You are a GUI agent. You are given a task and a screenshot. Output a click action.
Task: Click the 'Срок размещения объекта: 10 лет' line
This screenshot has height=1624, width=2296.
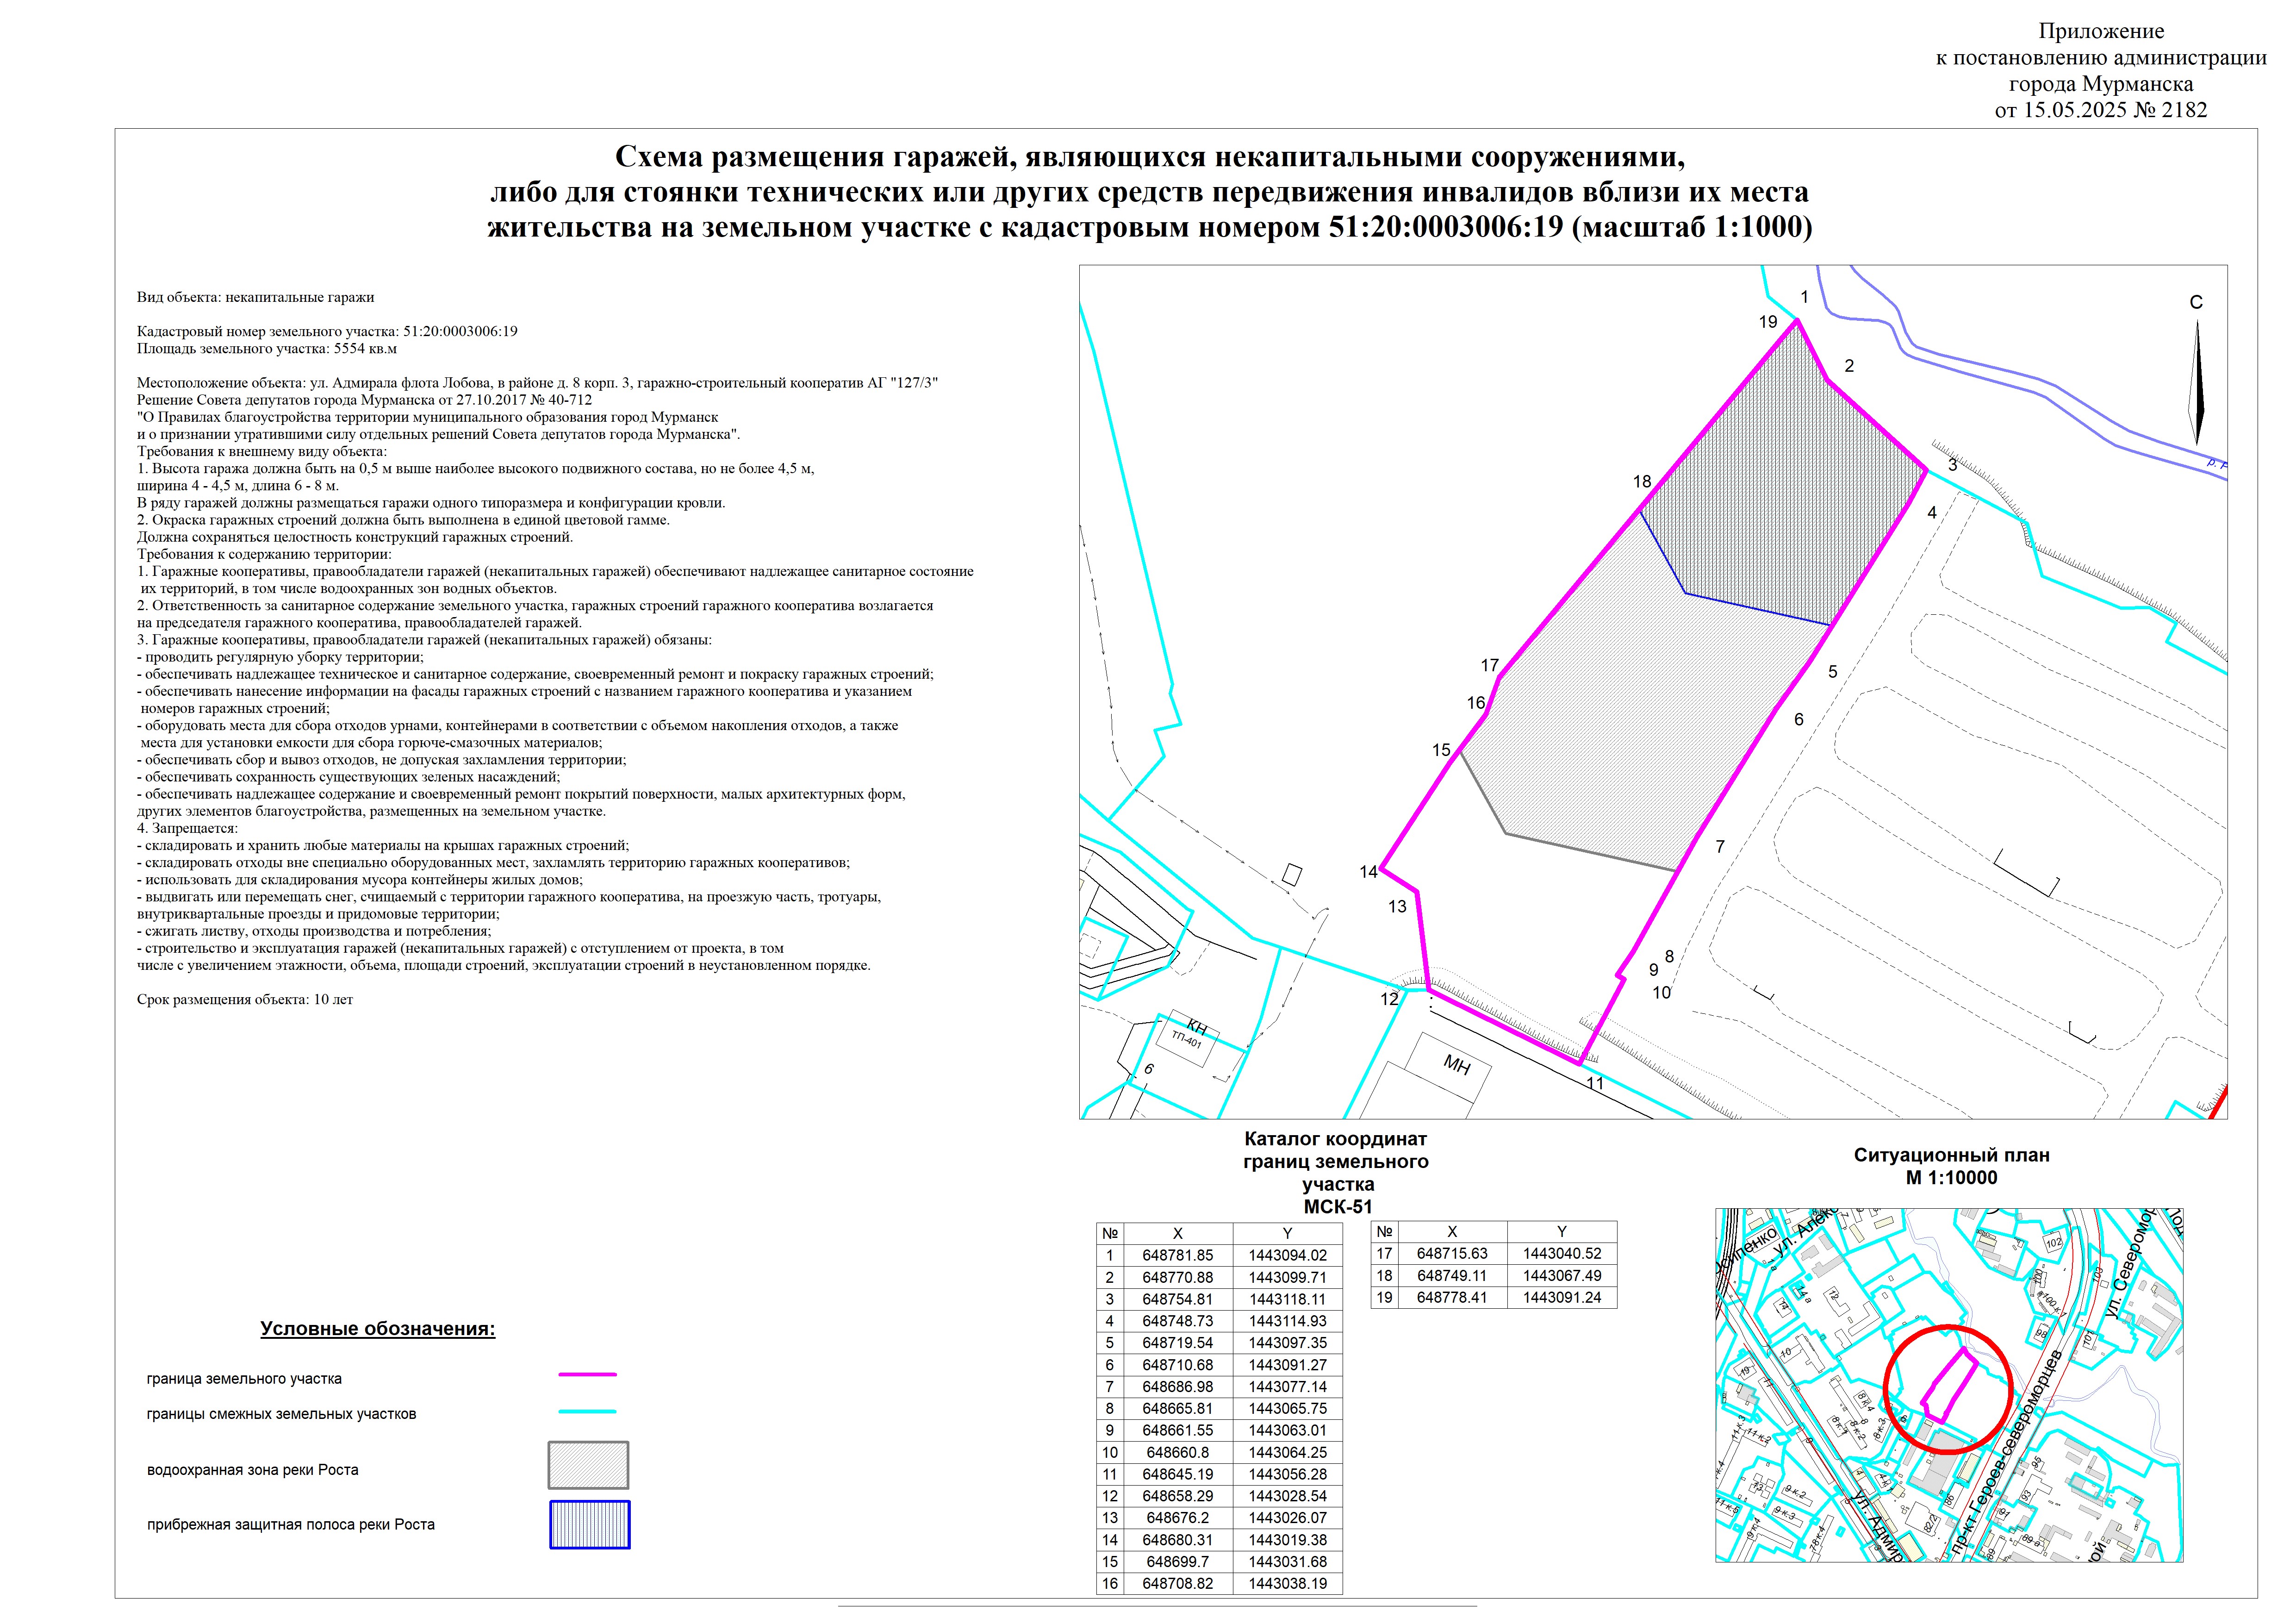(245, 999)
